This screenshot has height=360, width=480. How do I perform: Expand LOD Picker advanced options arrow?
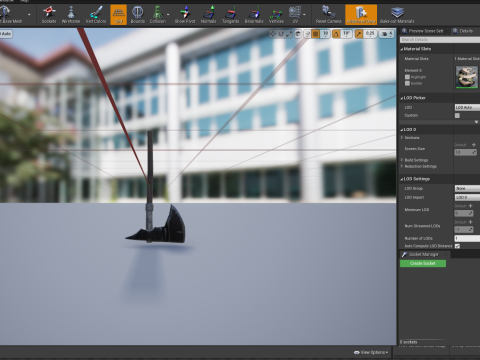pos(476,122)
